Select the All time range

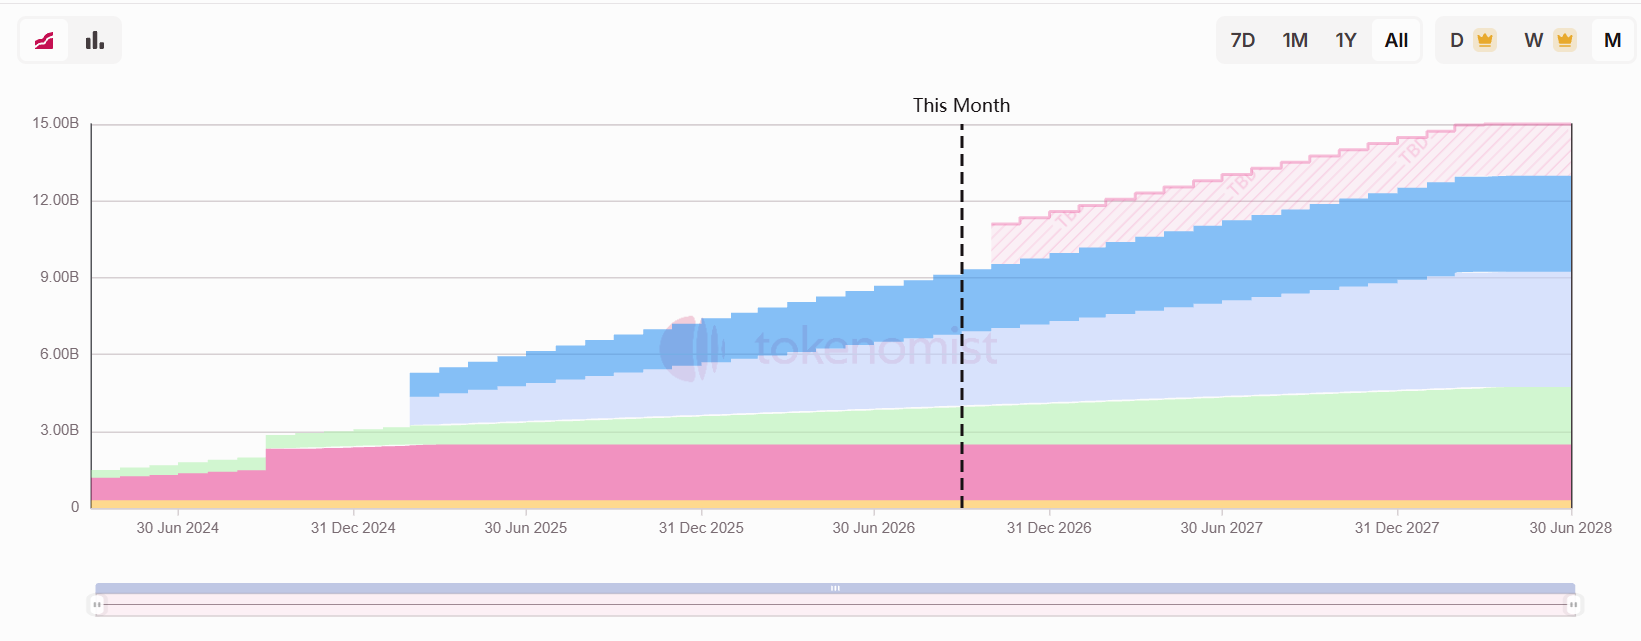(1396, 40)
